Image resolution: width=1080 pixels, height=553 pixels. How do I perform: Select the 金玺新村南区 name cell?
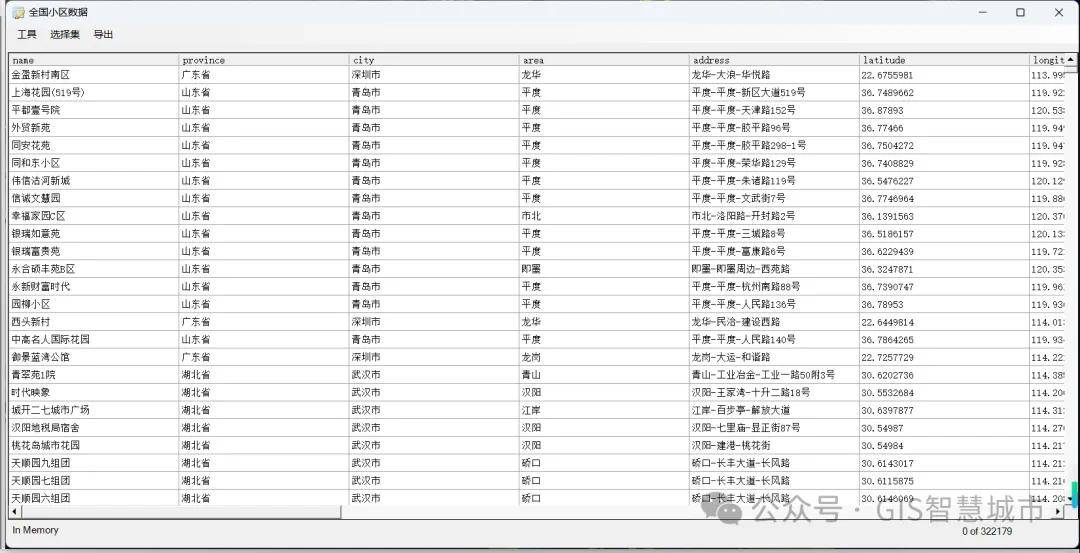[x=93, y=75]
